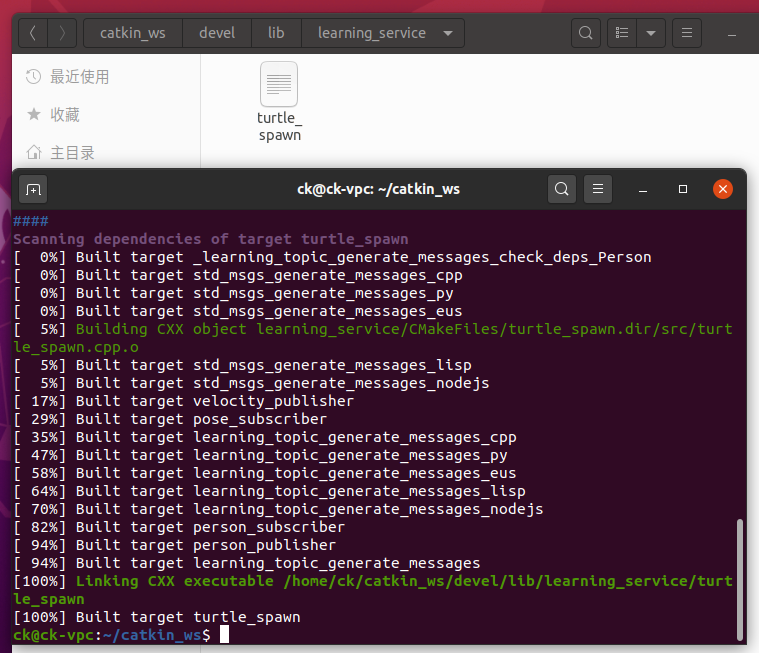Click 'Built target person_subscriber' line
The image size is (759, 653).
[179, 527]
